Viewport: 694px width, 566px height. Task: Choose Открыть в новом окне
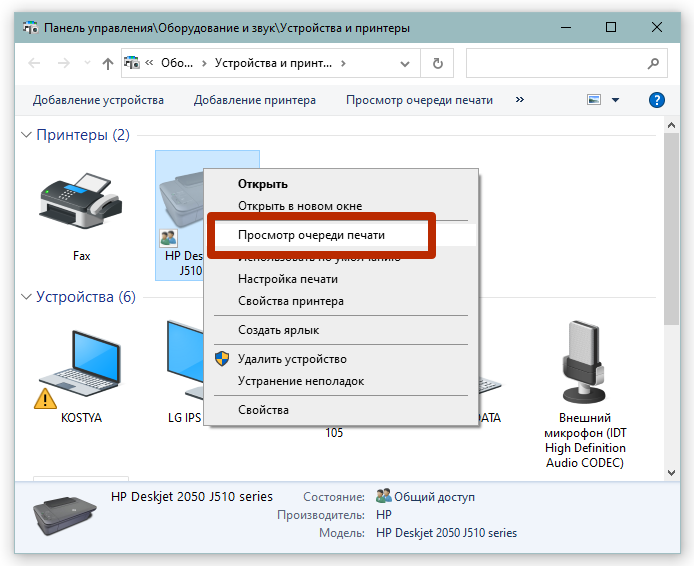(x=341, y=206)
